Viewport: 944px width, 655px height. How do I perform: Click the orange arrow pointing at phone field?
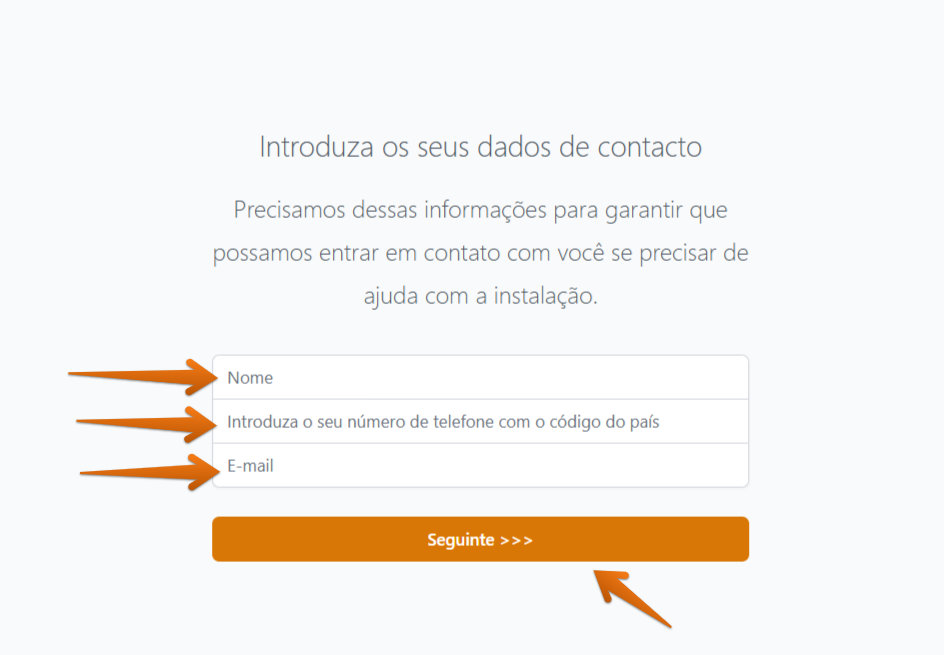point(146,424)
